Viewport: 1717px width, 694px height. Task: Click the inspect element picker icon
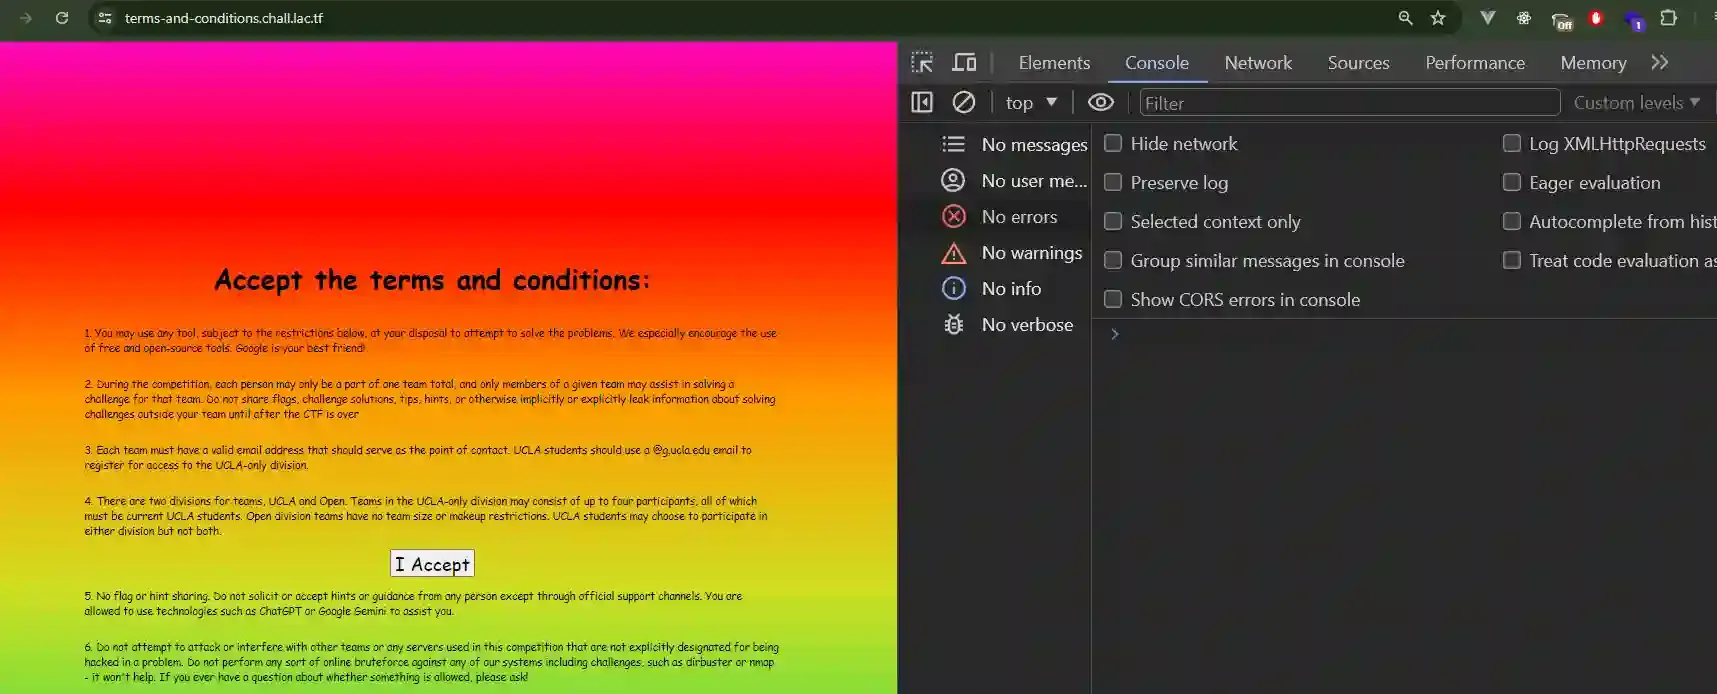coord(922,63)
